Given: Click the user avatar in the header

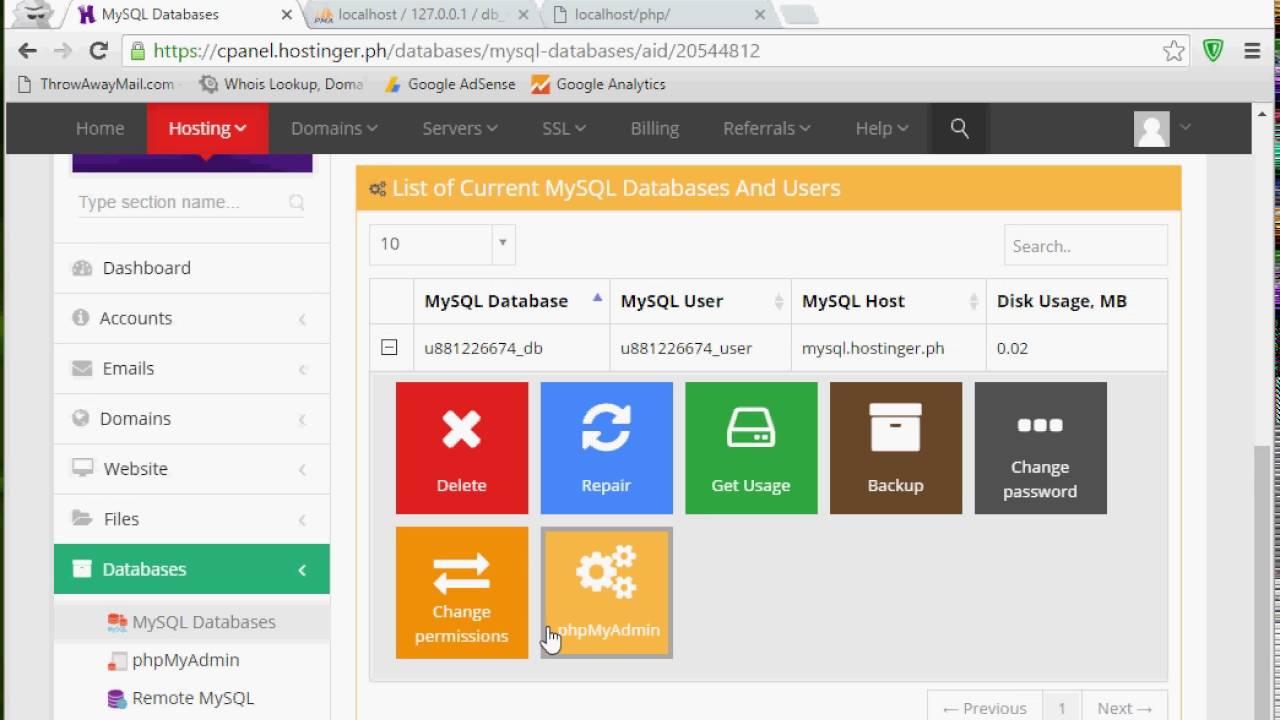Looking at the screenshot, I should tap(1152, 129).
